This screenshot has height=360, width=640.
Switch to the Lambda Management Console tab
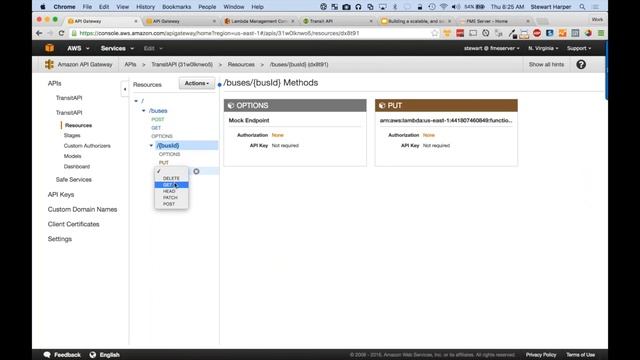coord(259,21)
